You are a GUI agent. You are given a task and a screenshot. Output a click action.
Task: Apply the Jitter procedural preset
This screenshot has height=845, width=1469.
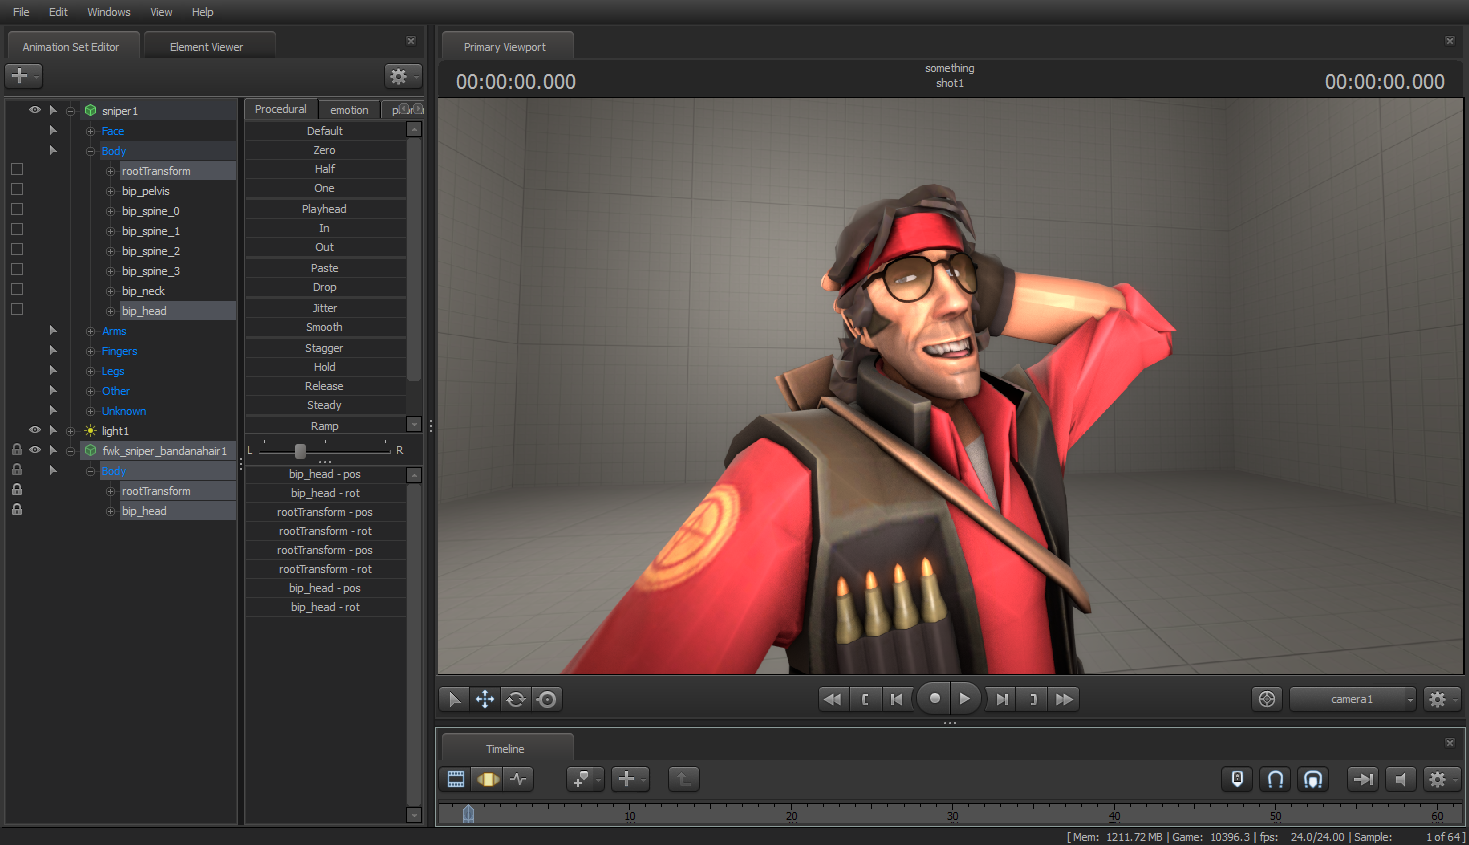coord(325,308)
